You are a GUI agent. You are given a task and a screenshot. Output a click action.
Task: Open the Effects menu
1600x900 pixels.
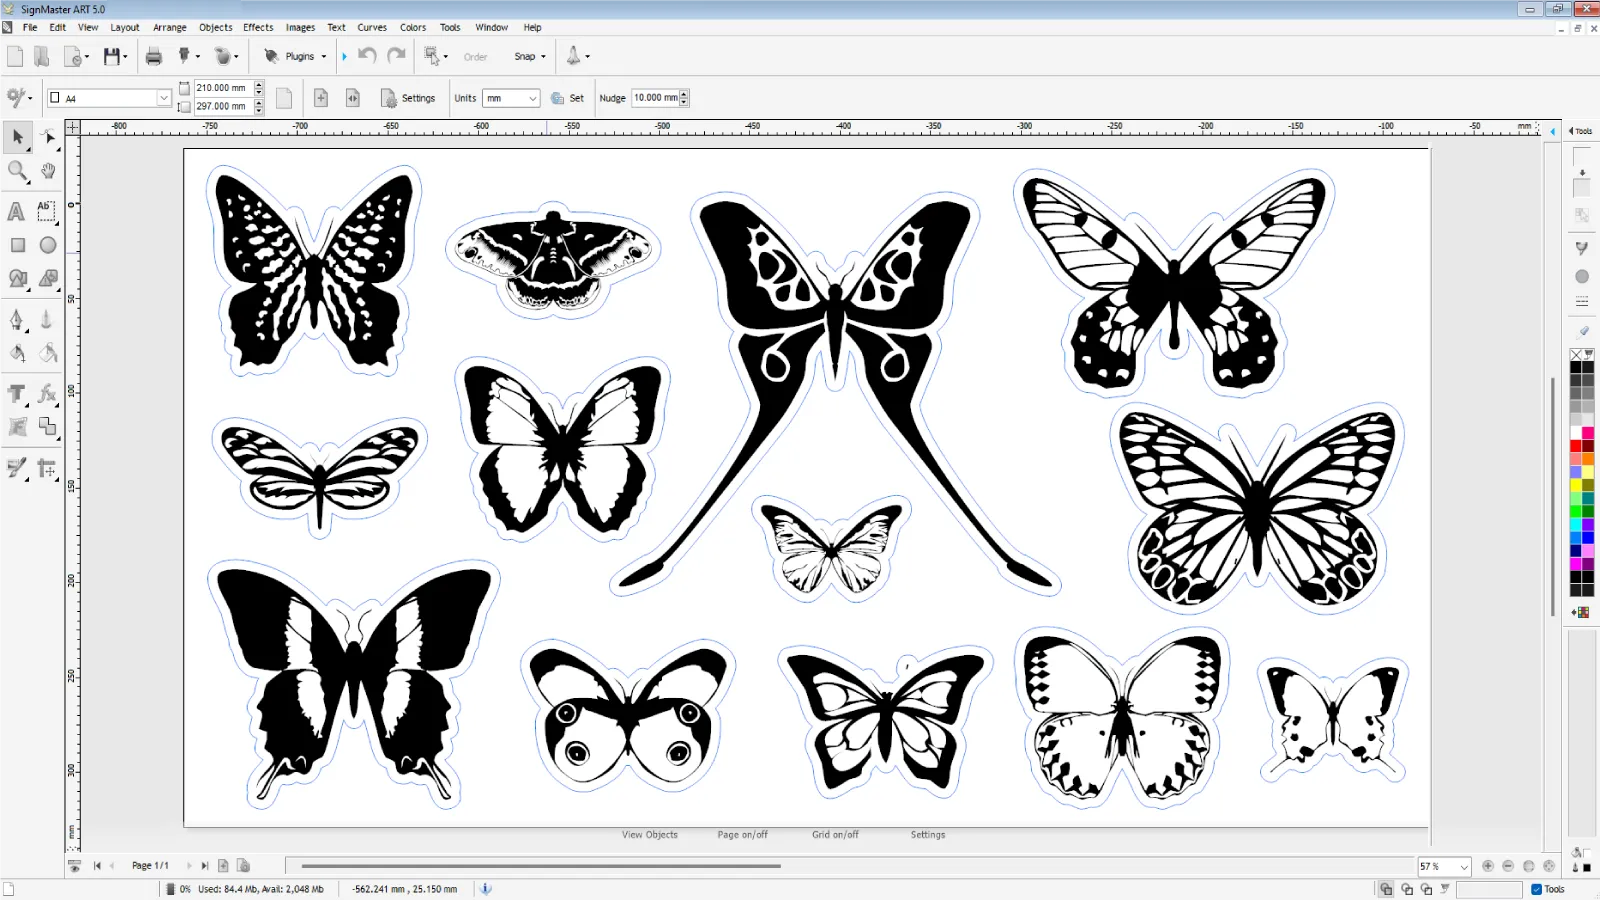coord(258,27)
